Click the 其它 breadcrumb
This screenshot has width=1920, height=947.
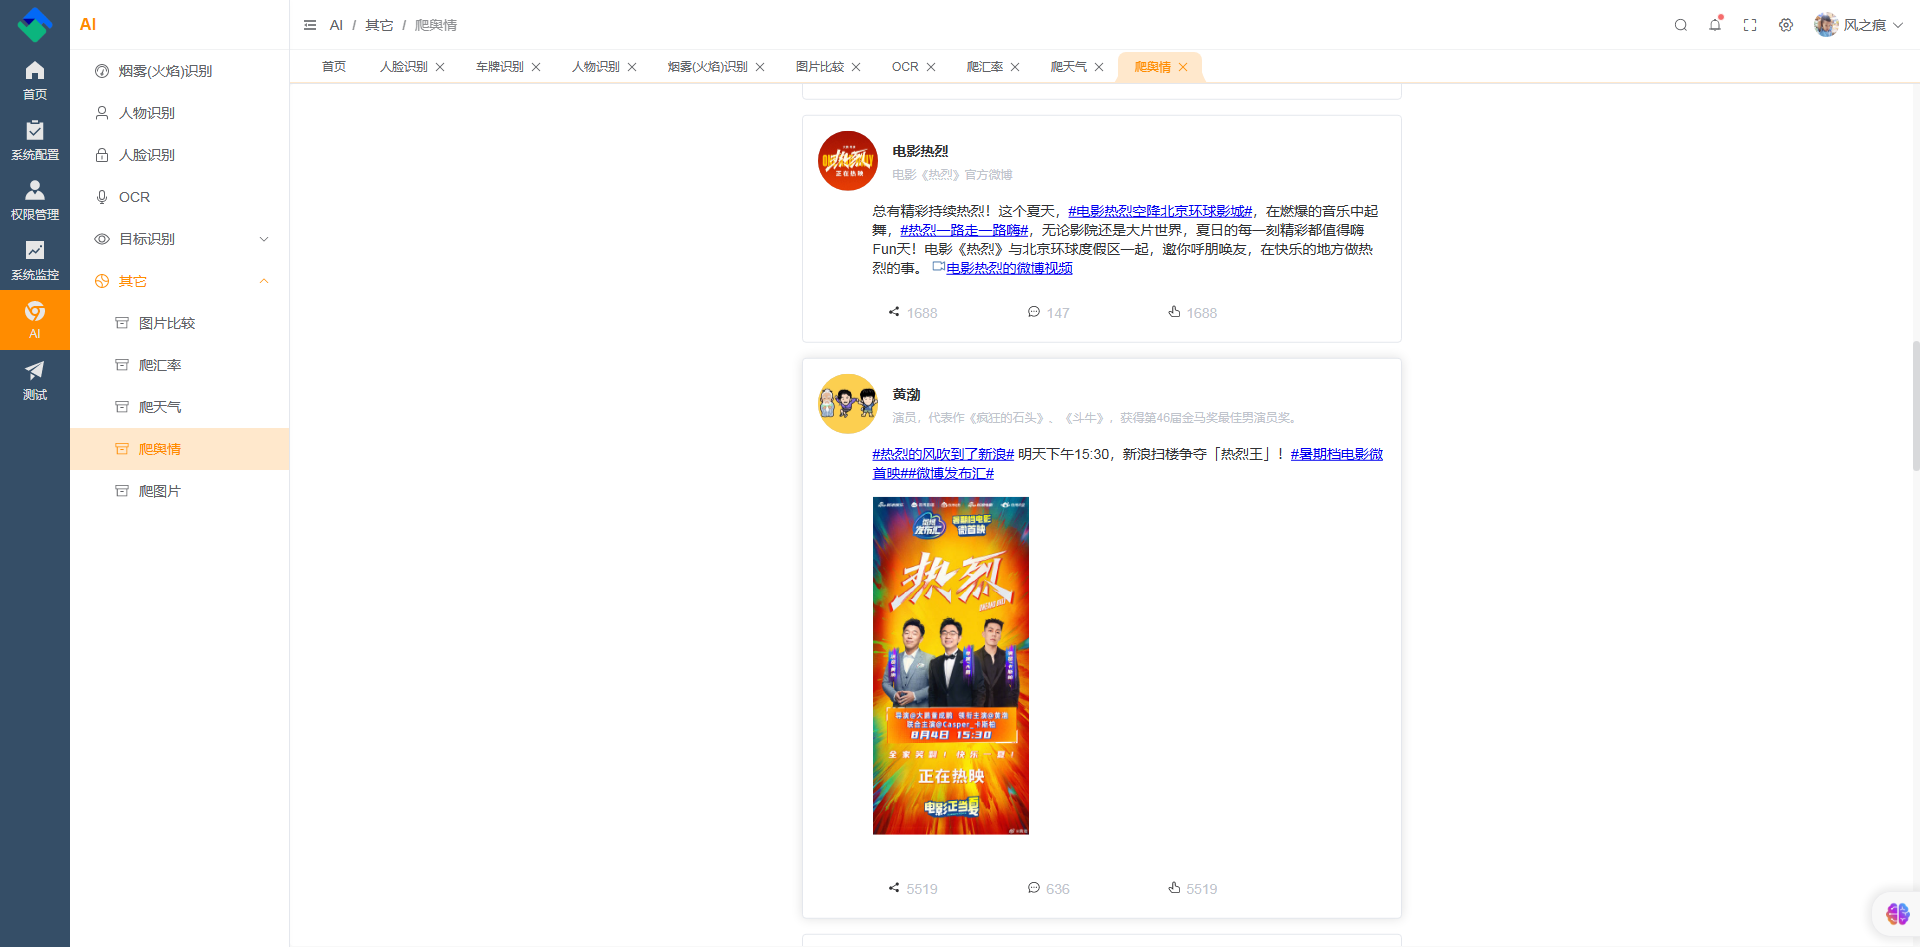click(x=379, y=25)
